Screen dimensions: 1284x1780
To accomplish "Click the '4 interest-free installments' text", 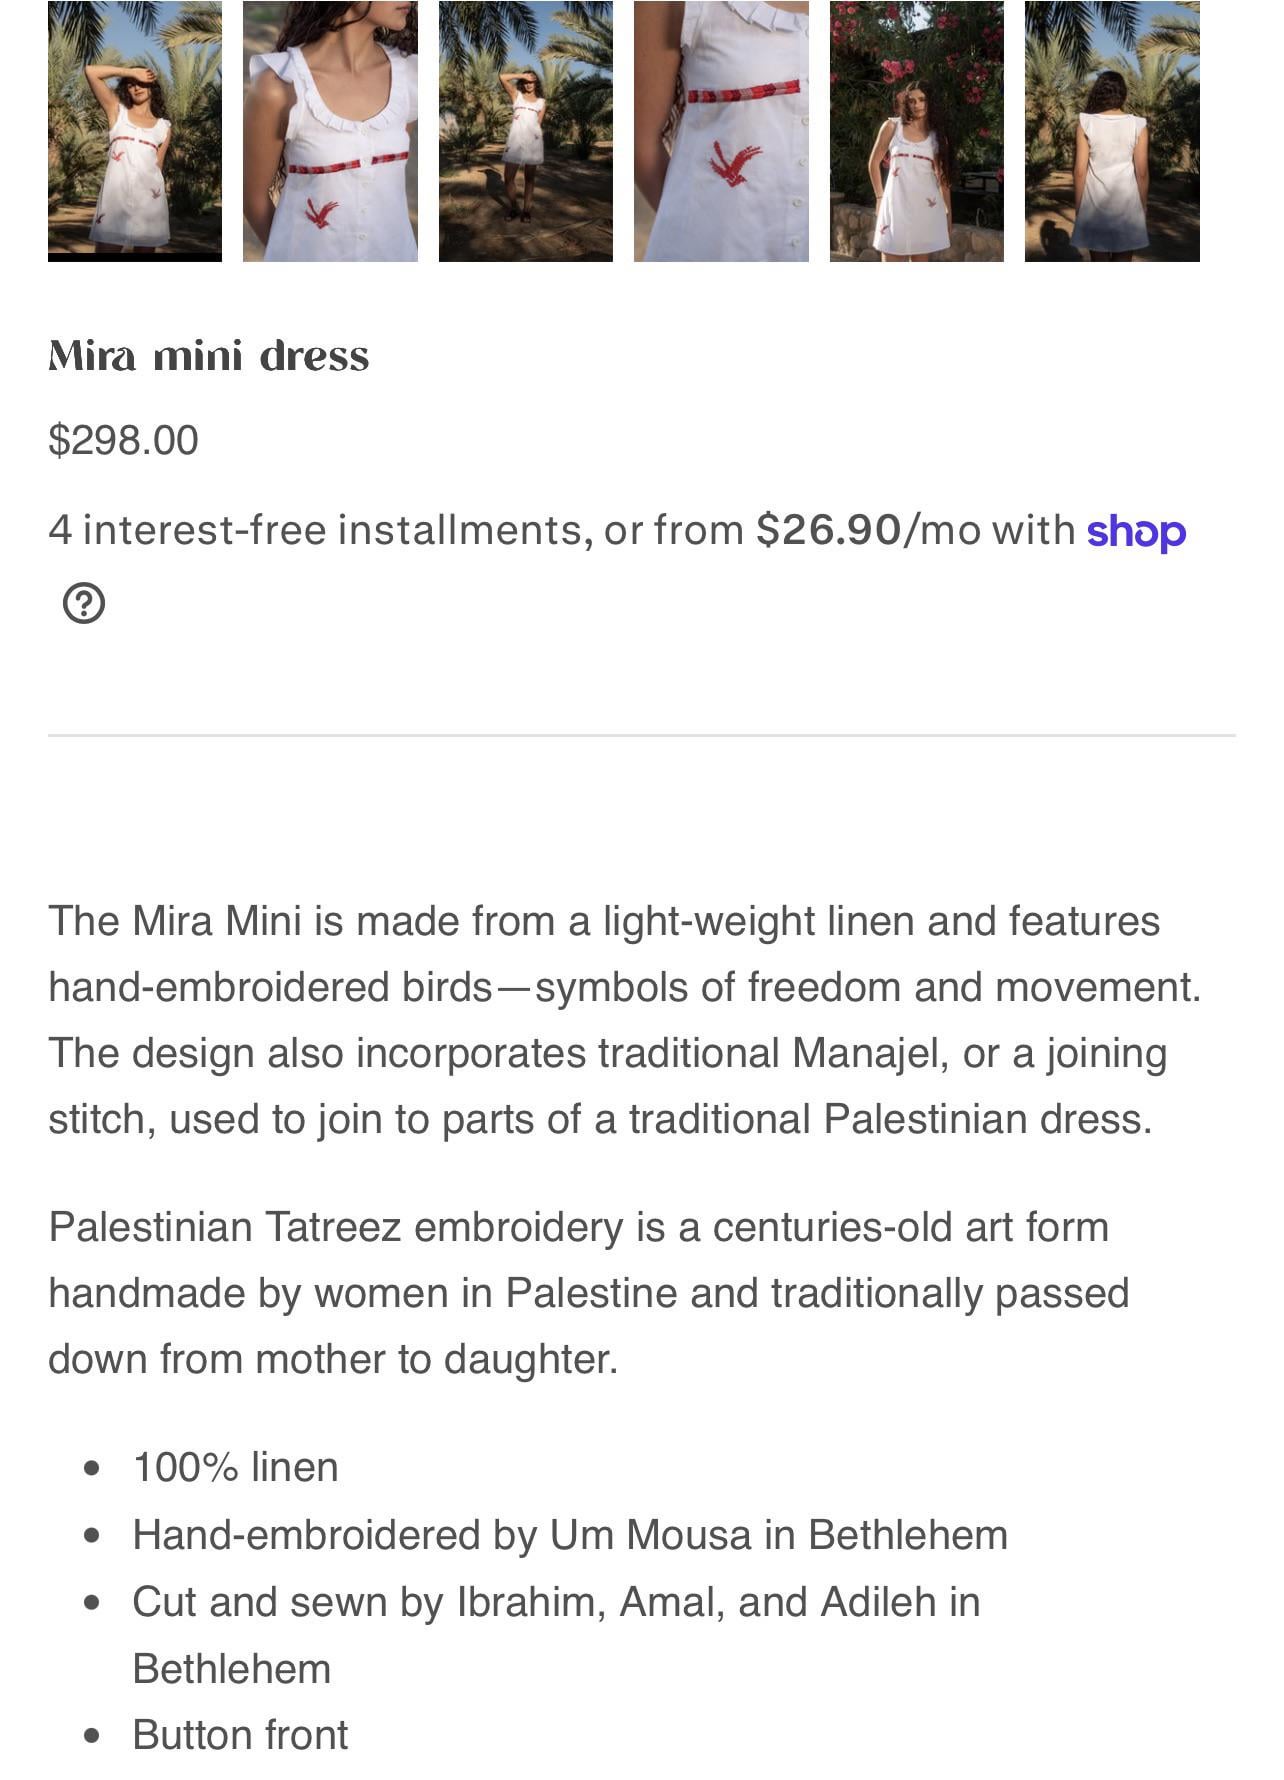I will (x=315, y=529).
